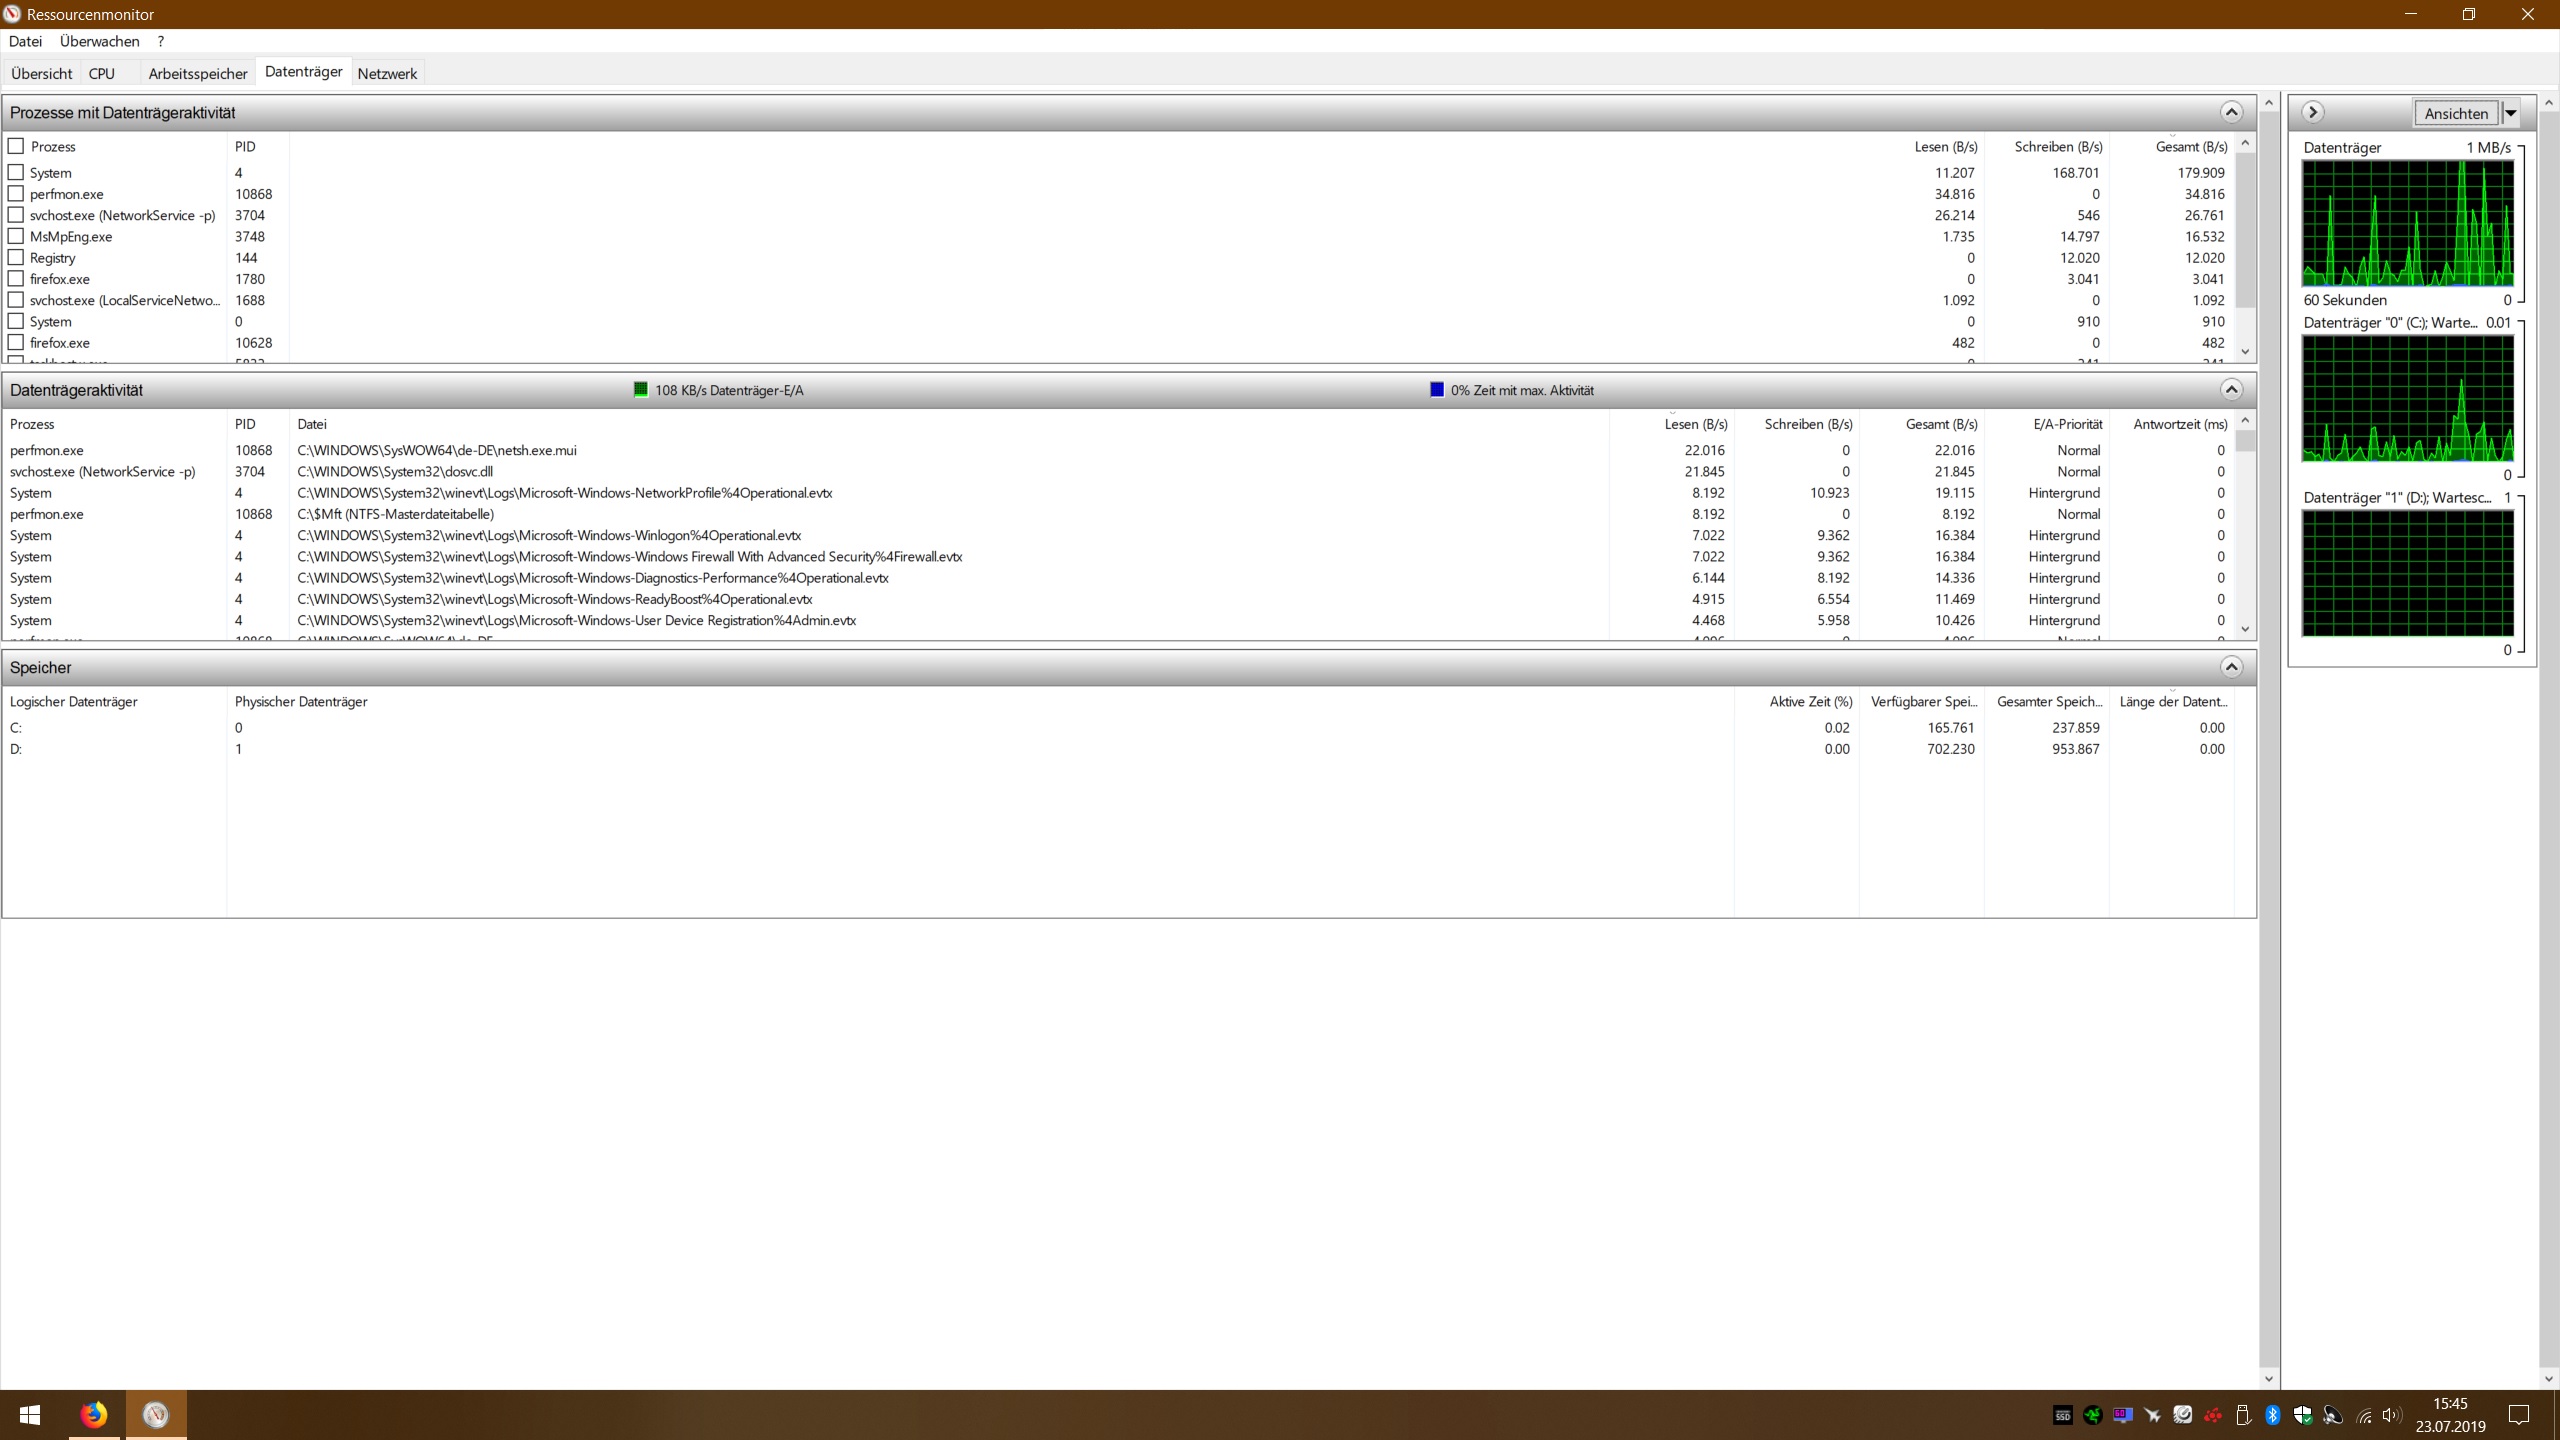Click the Ansichten button

2455,113
